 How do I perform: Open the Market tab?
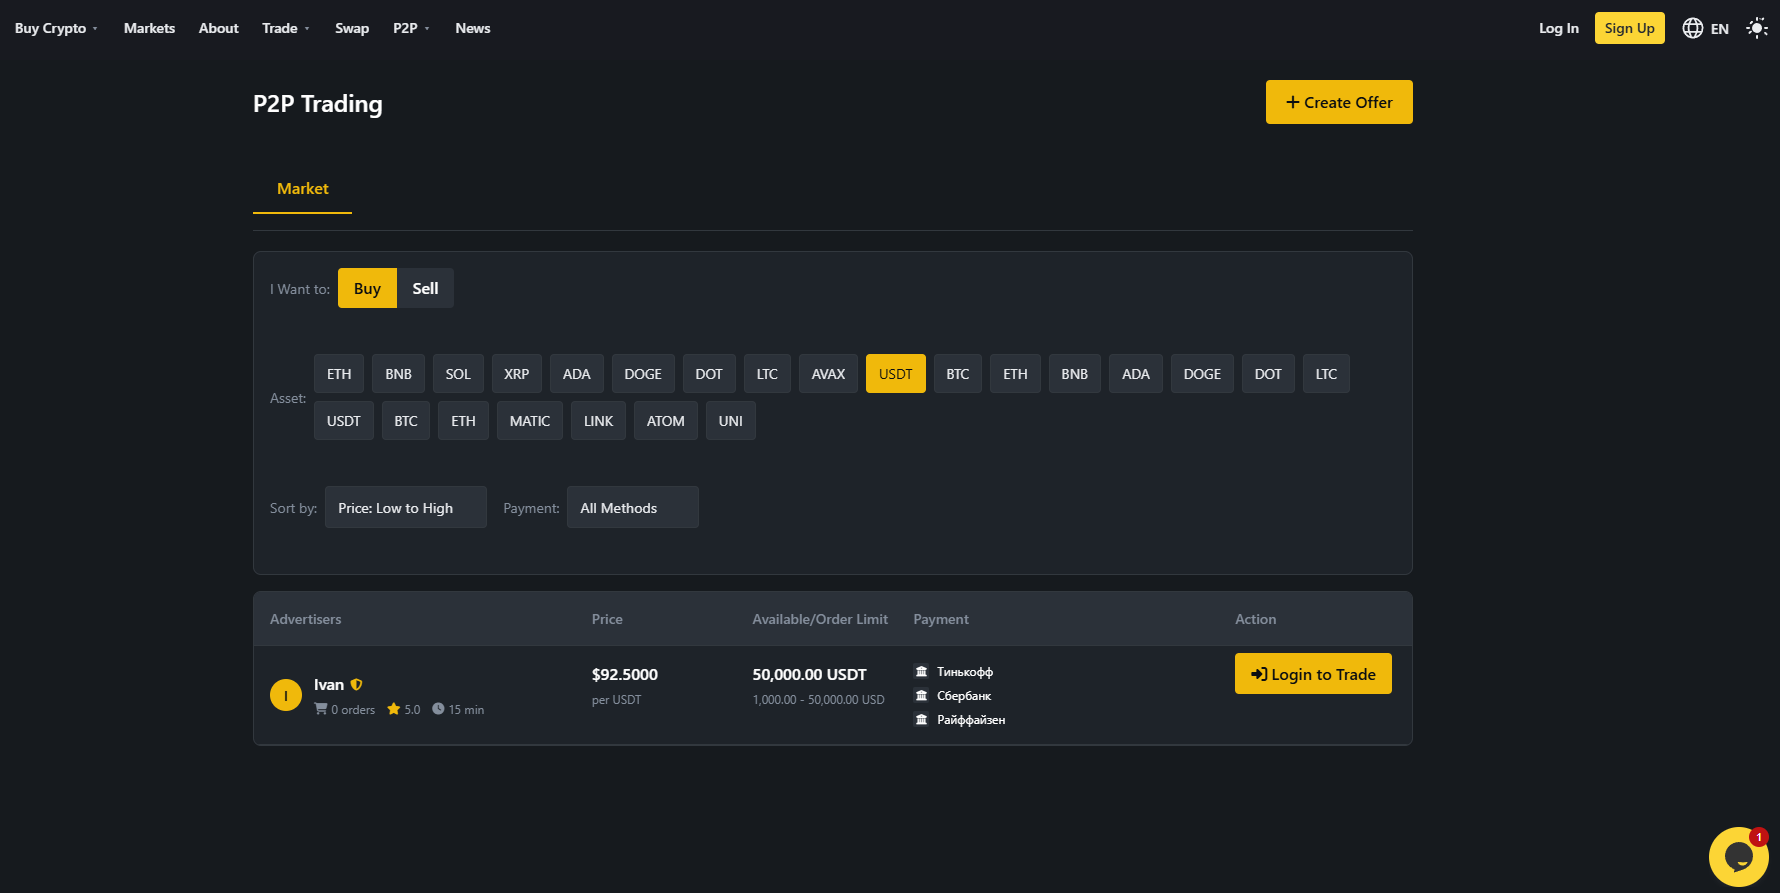302,189
